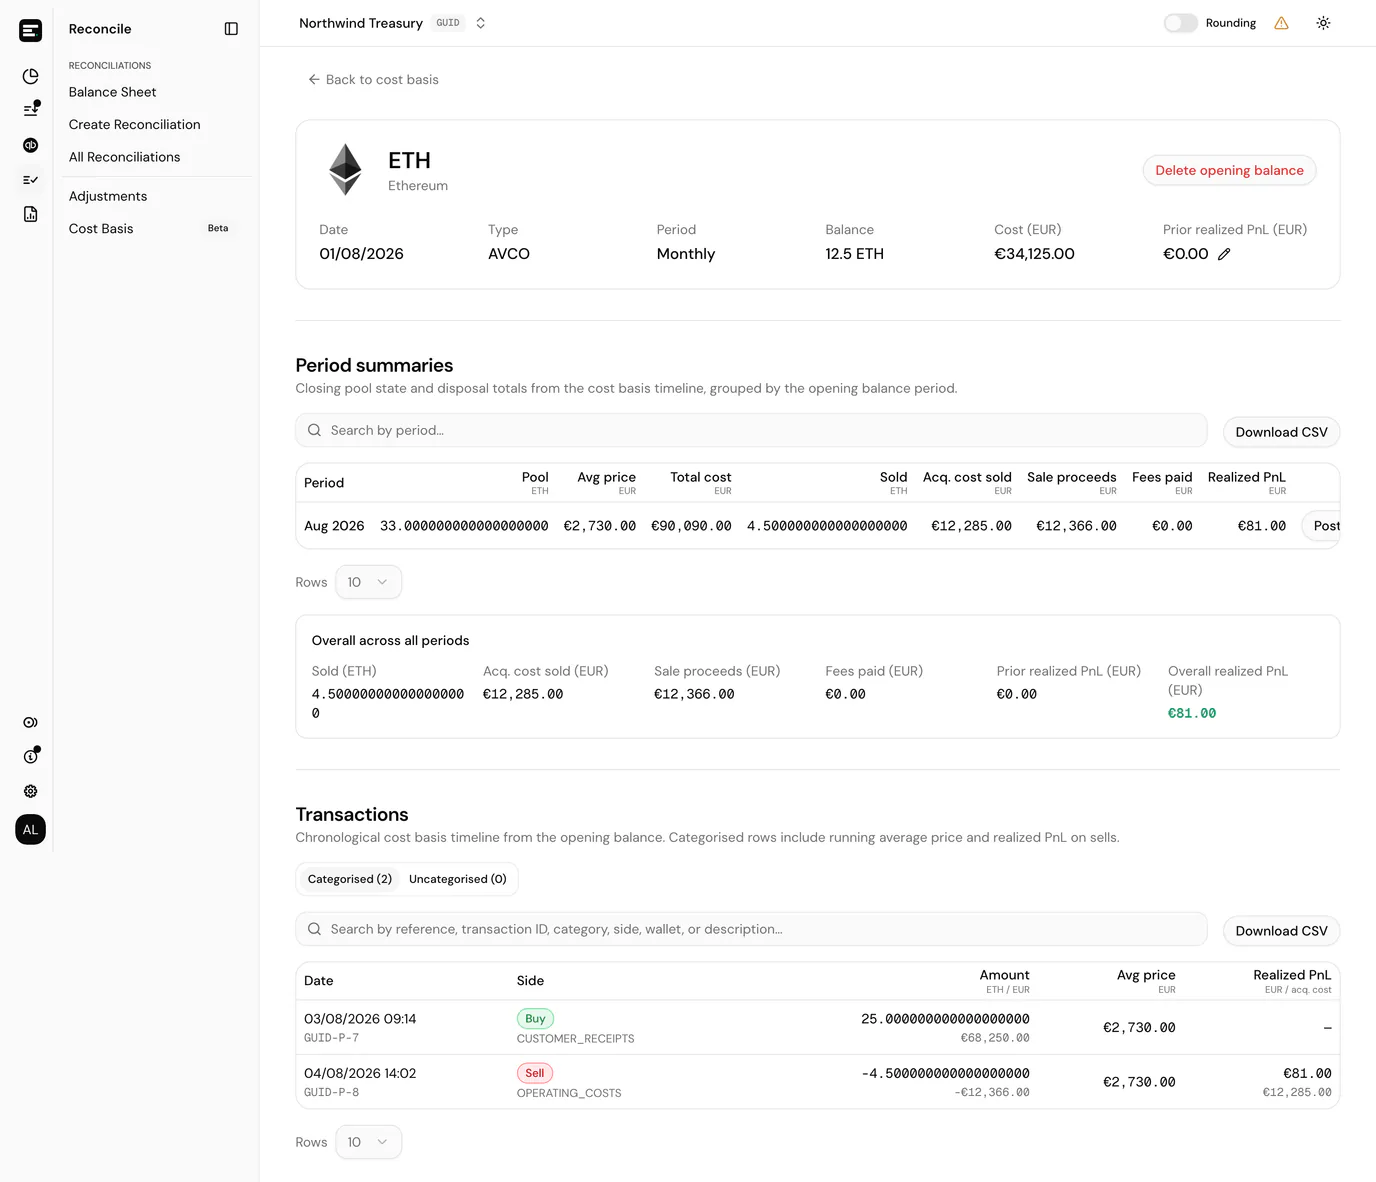Open the QuickBooks integration icon

point(31,145)
